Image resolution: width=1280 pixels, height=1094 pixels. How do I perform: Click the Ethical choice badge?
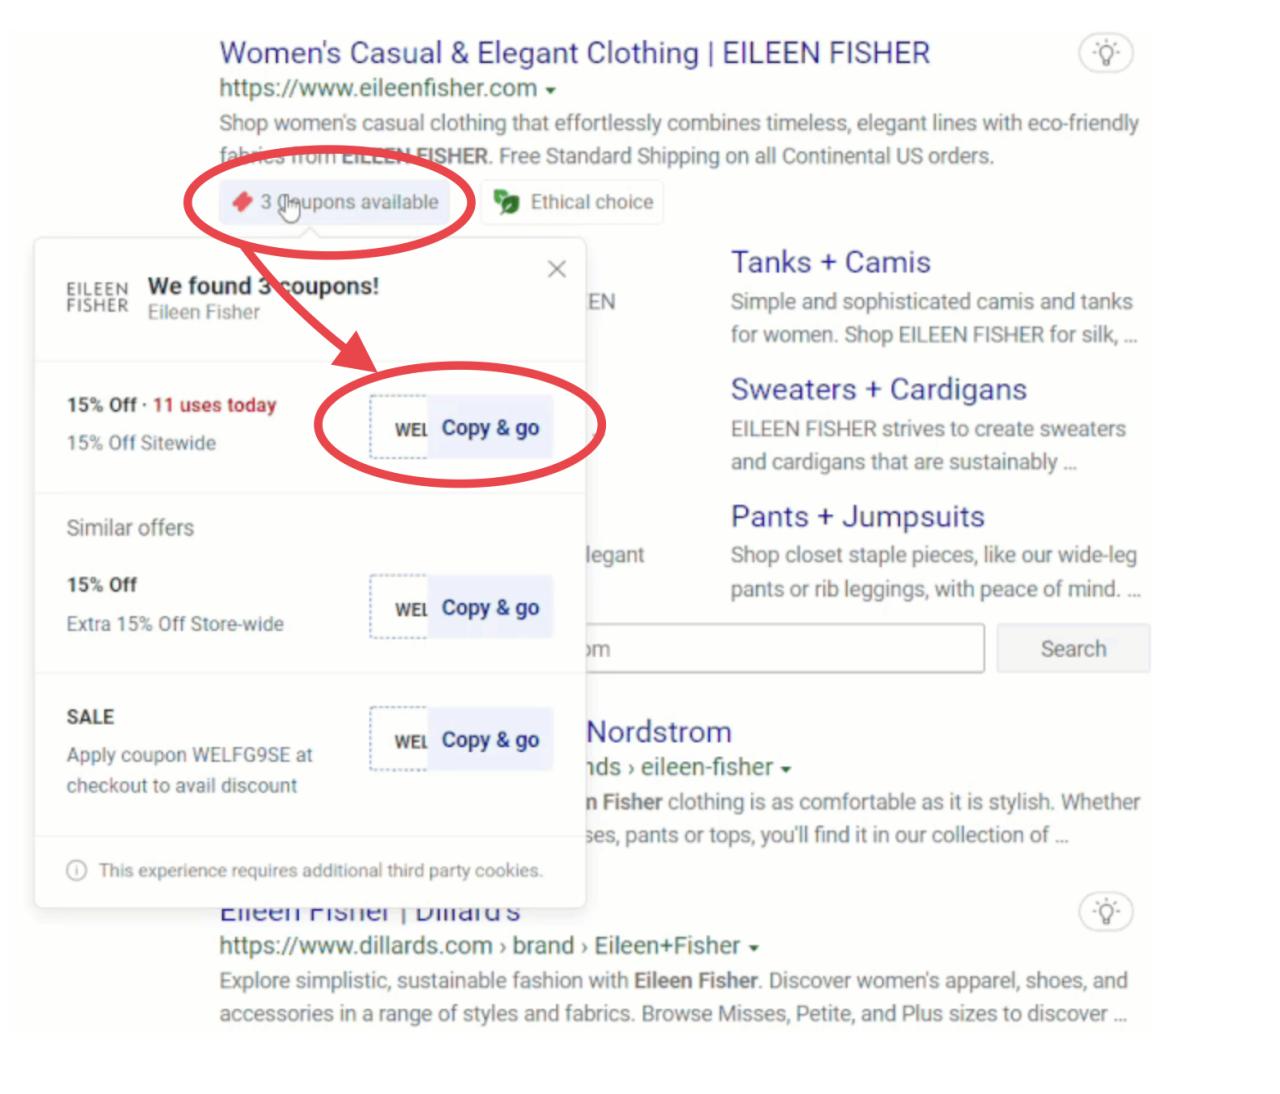point(590,202)
